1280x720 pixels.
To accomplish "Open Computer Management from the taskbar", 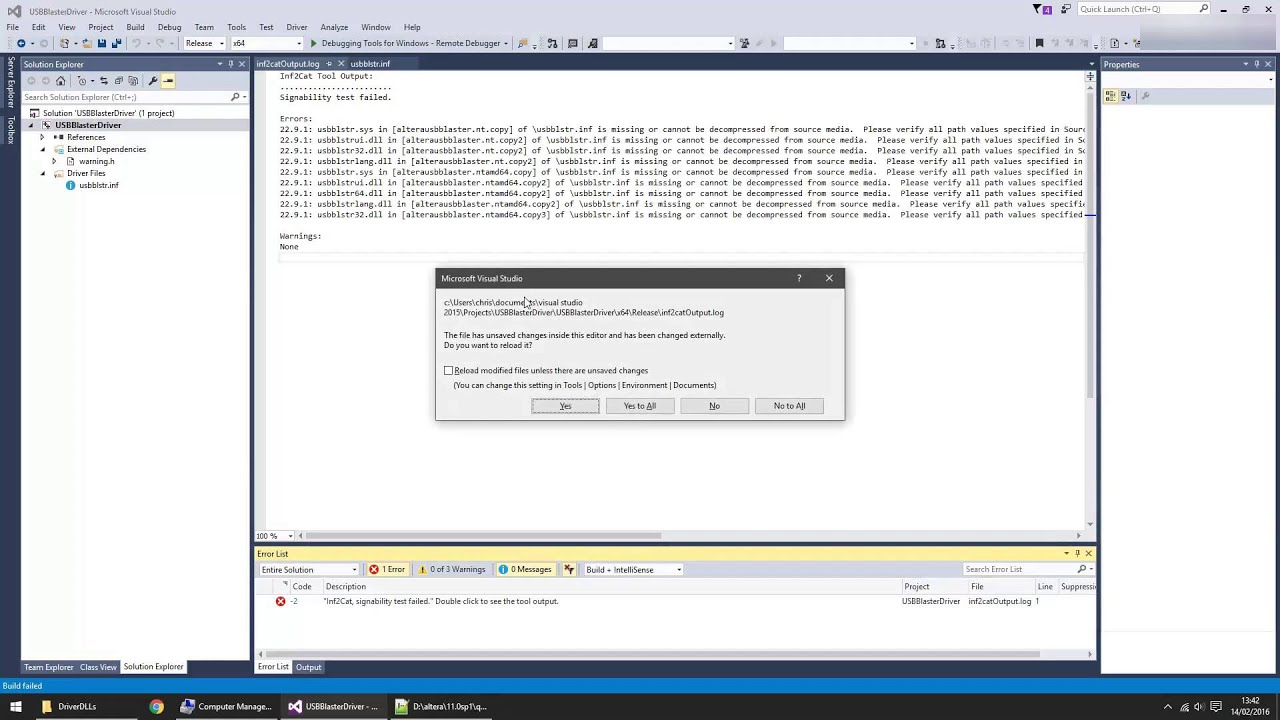I will pos(226,707).
